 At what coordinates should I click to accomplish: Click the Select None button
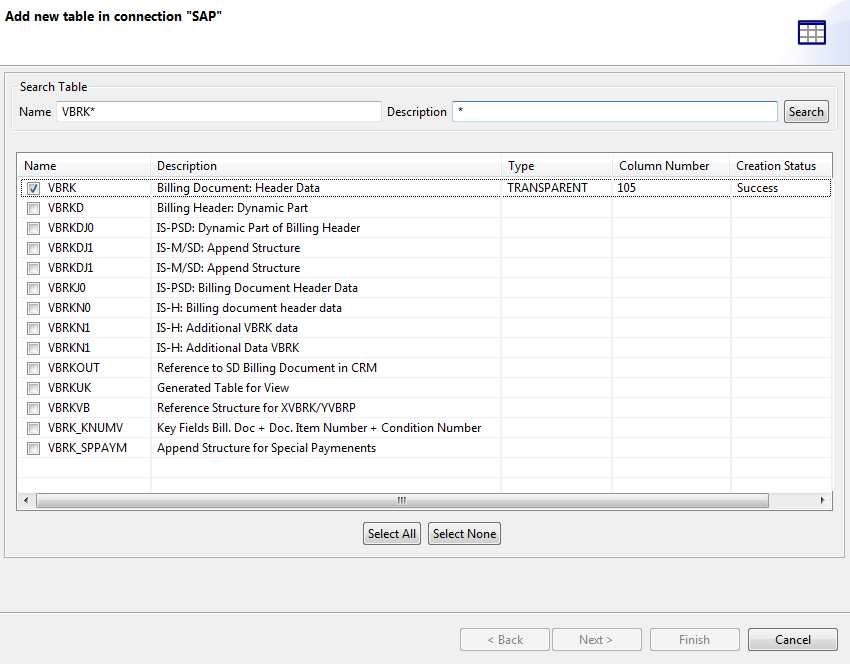tap(464, 533)
